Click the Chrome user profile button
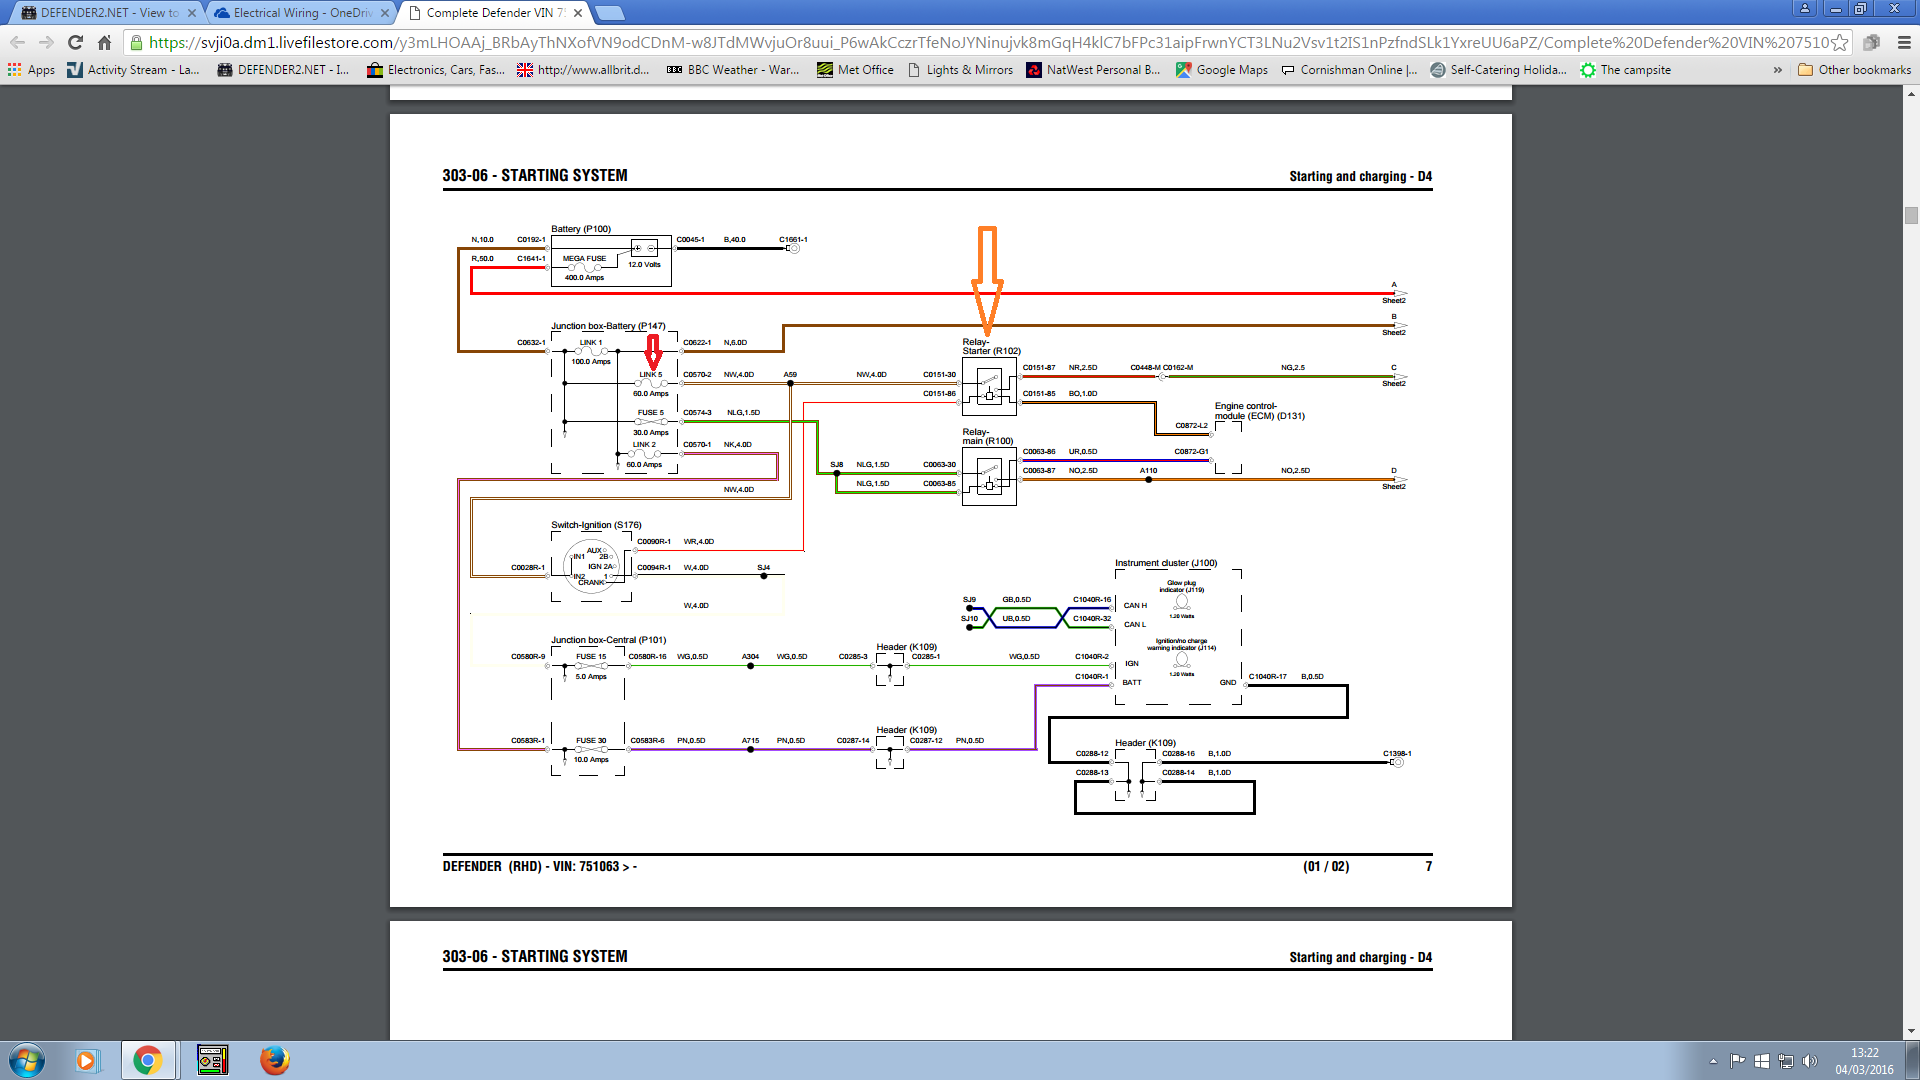Screen dimensions: 1920x1080 1805,8
